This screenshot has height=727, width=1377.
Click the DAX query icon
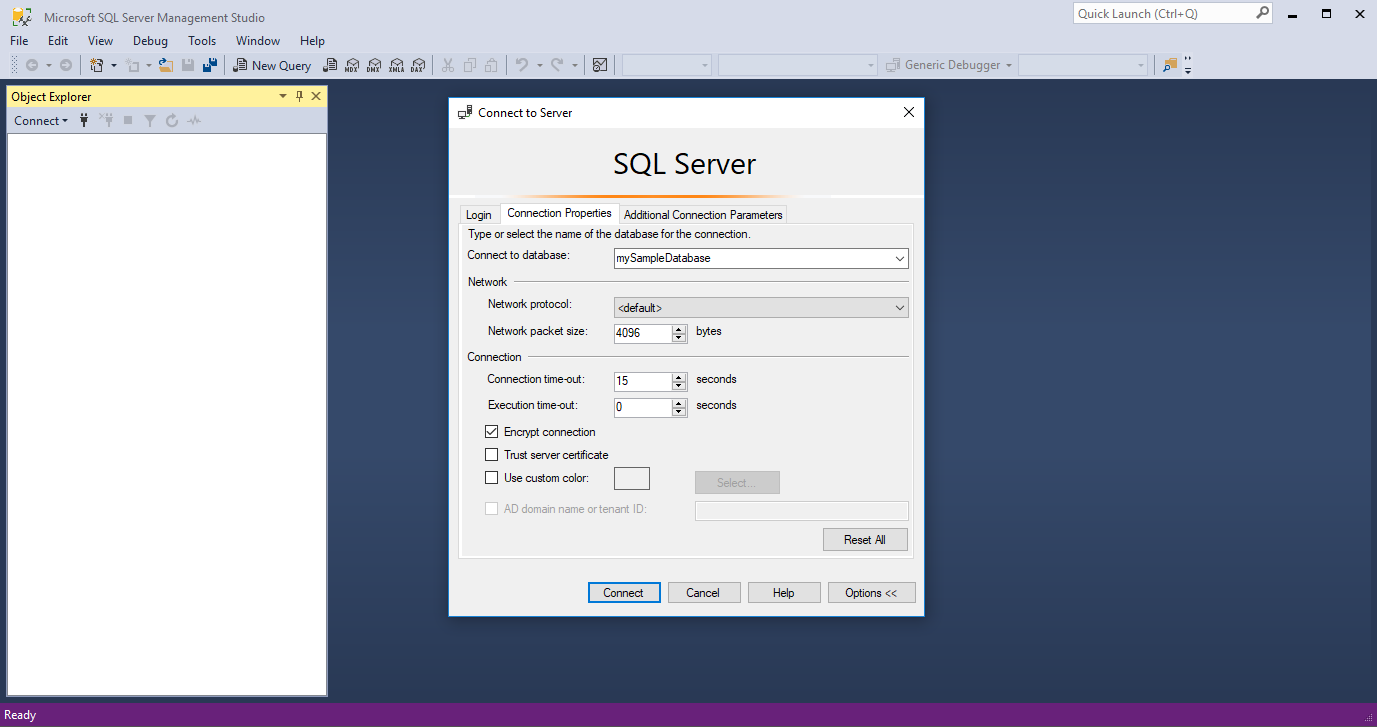pos(418,65)
